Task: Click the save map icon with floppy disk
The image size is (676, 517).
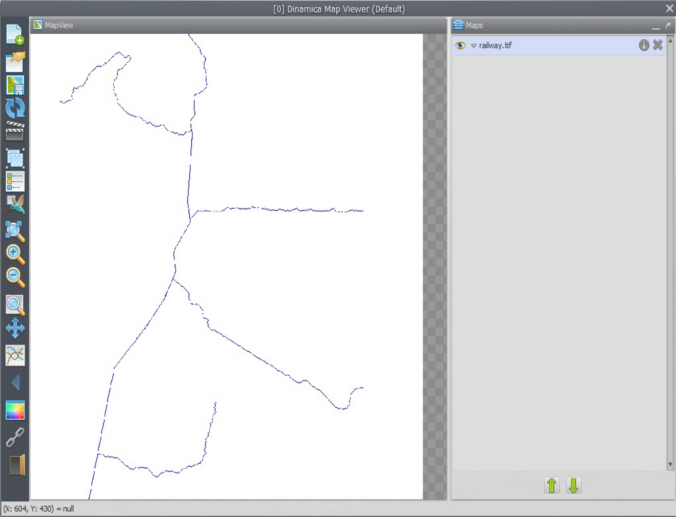Action: 15,85
